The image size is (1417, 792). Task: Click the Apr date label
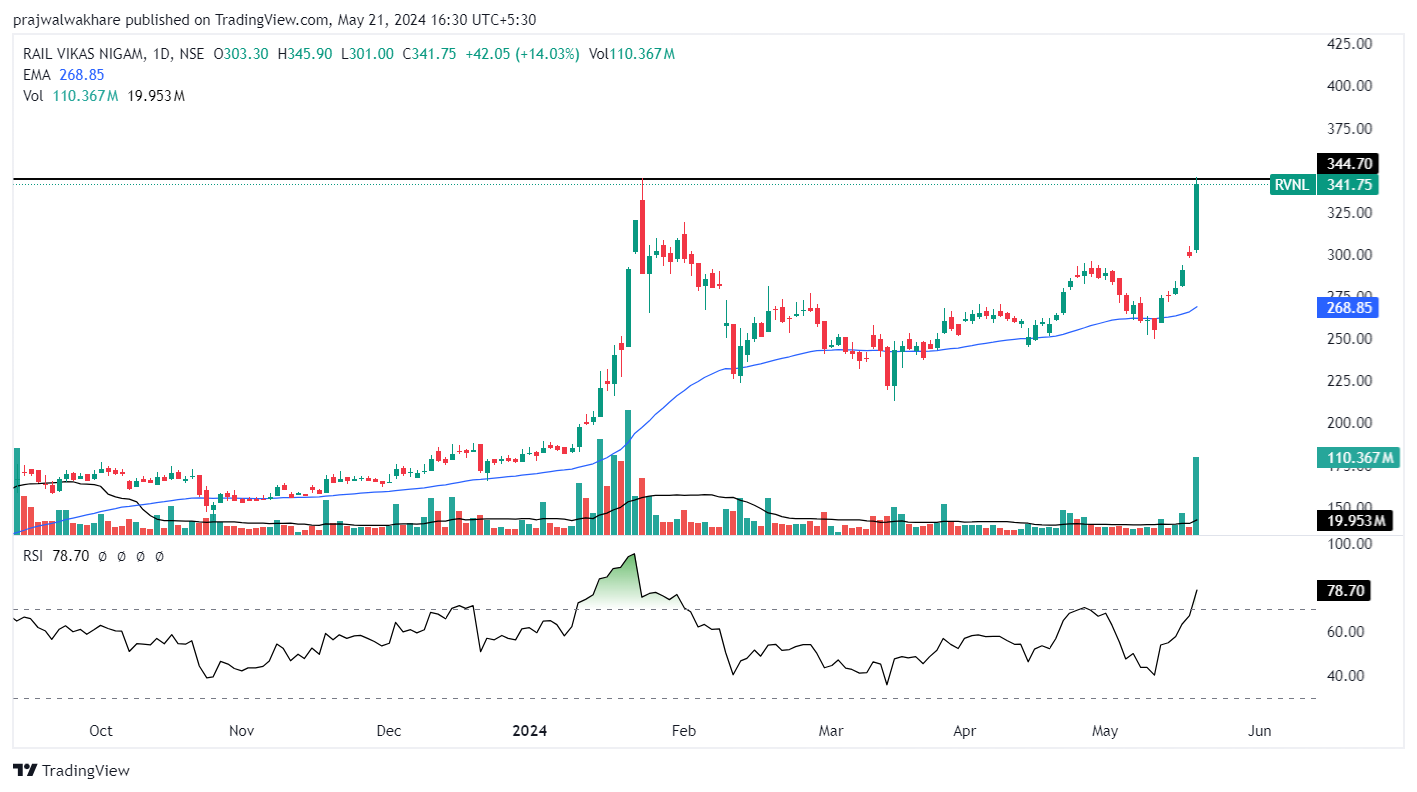(964, 731)
